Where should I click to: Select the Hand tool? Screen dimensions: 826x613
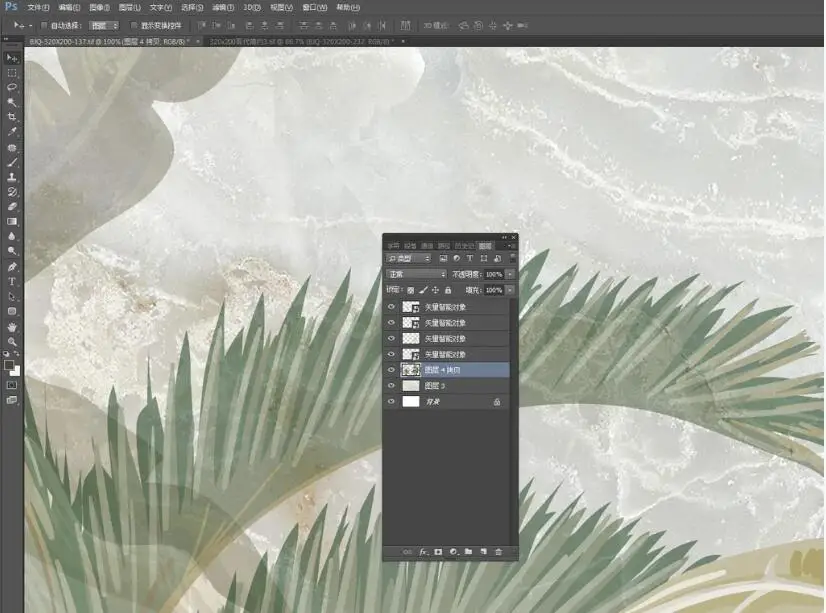12,328
